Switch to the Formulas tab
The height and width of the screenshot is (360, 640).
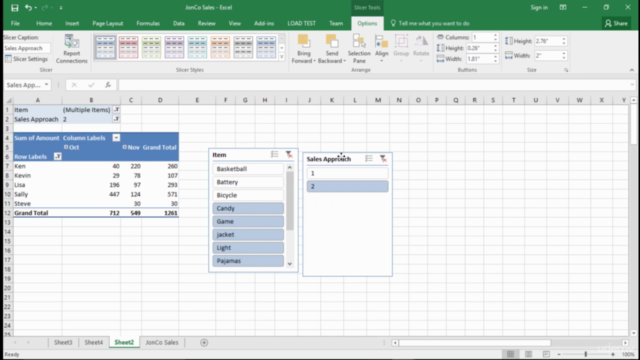[148, 23]
